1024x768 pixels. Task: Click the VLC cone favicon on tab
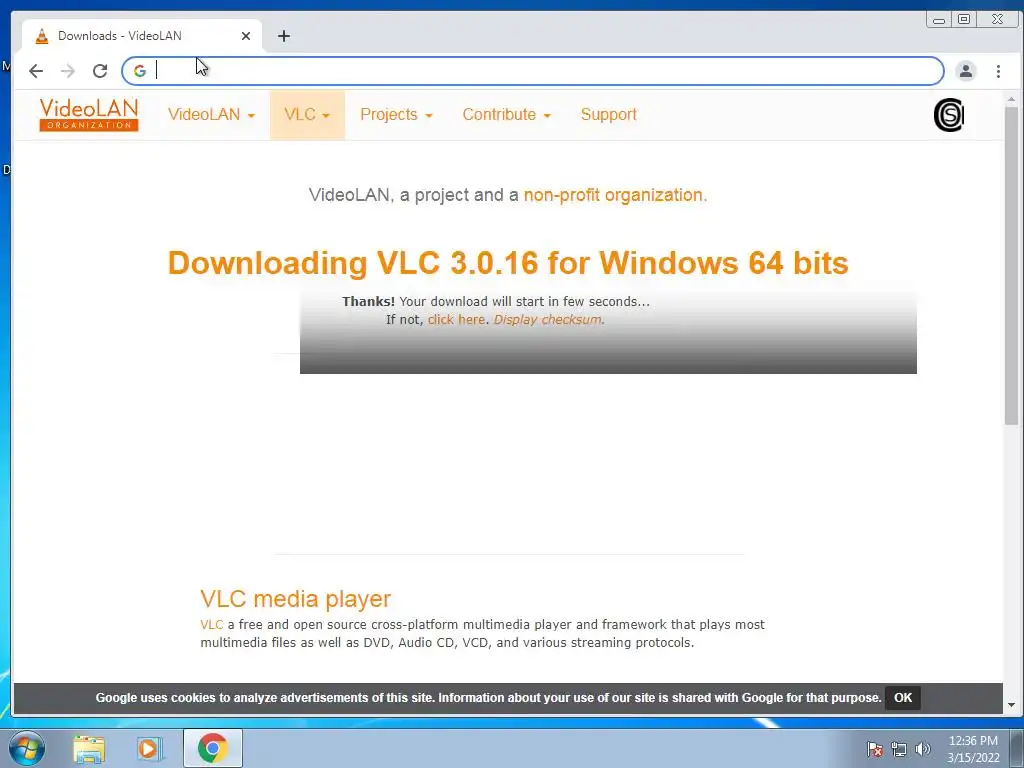(42, 36)
